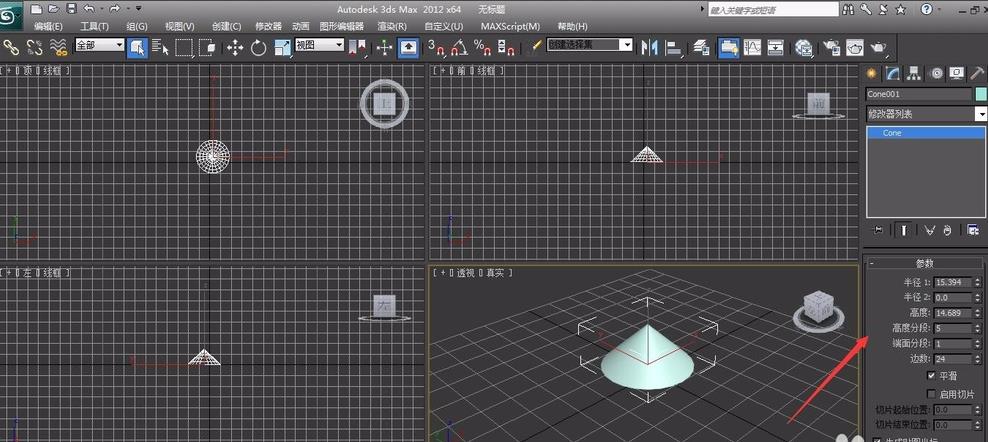Open the 3ds Max application menu logo

coord(11,15)
